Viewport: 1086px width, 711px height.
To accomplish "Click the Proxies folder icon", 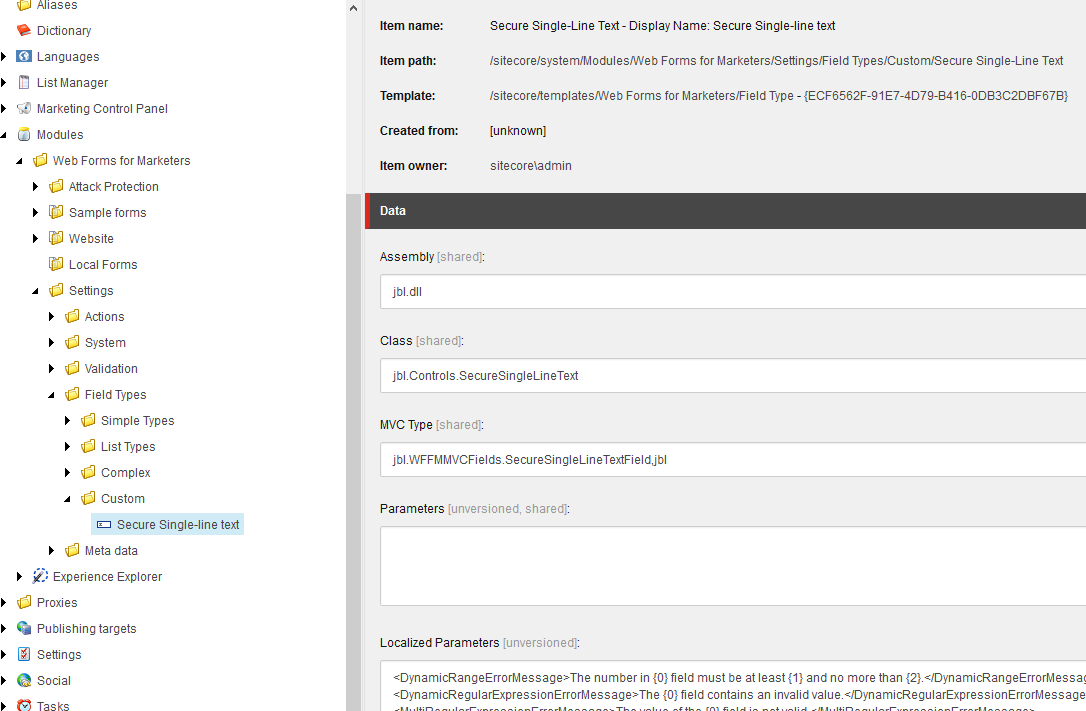I will [24, 602].
